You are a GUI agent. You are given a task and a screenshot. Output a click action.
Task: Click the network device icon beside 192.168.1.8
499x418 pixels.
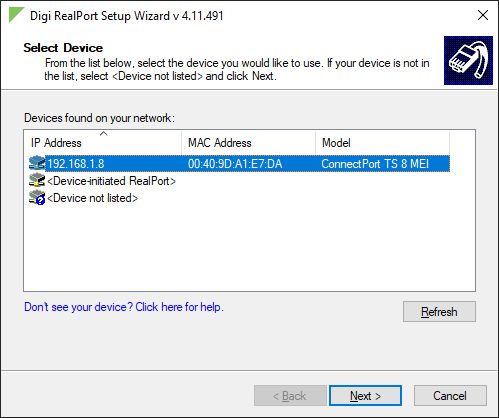[x=37, y=163]
